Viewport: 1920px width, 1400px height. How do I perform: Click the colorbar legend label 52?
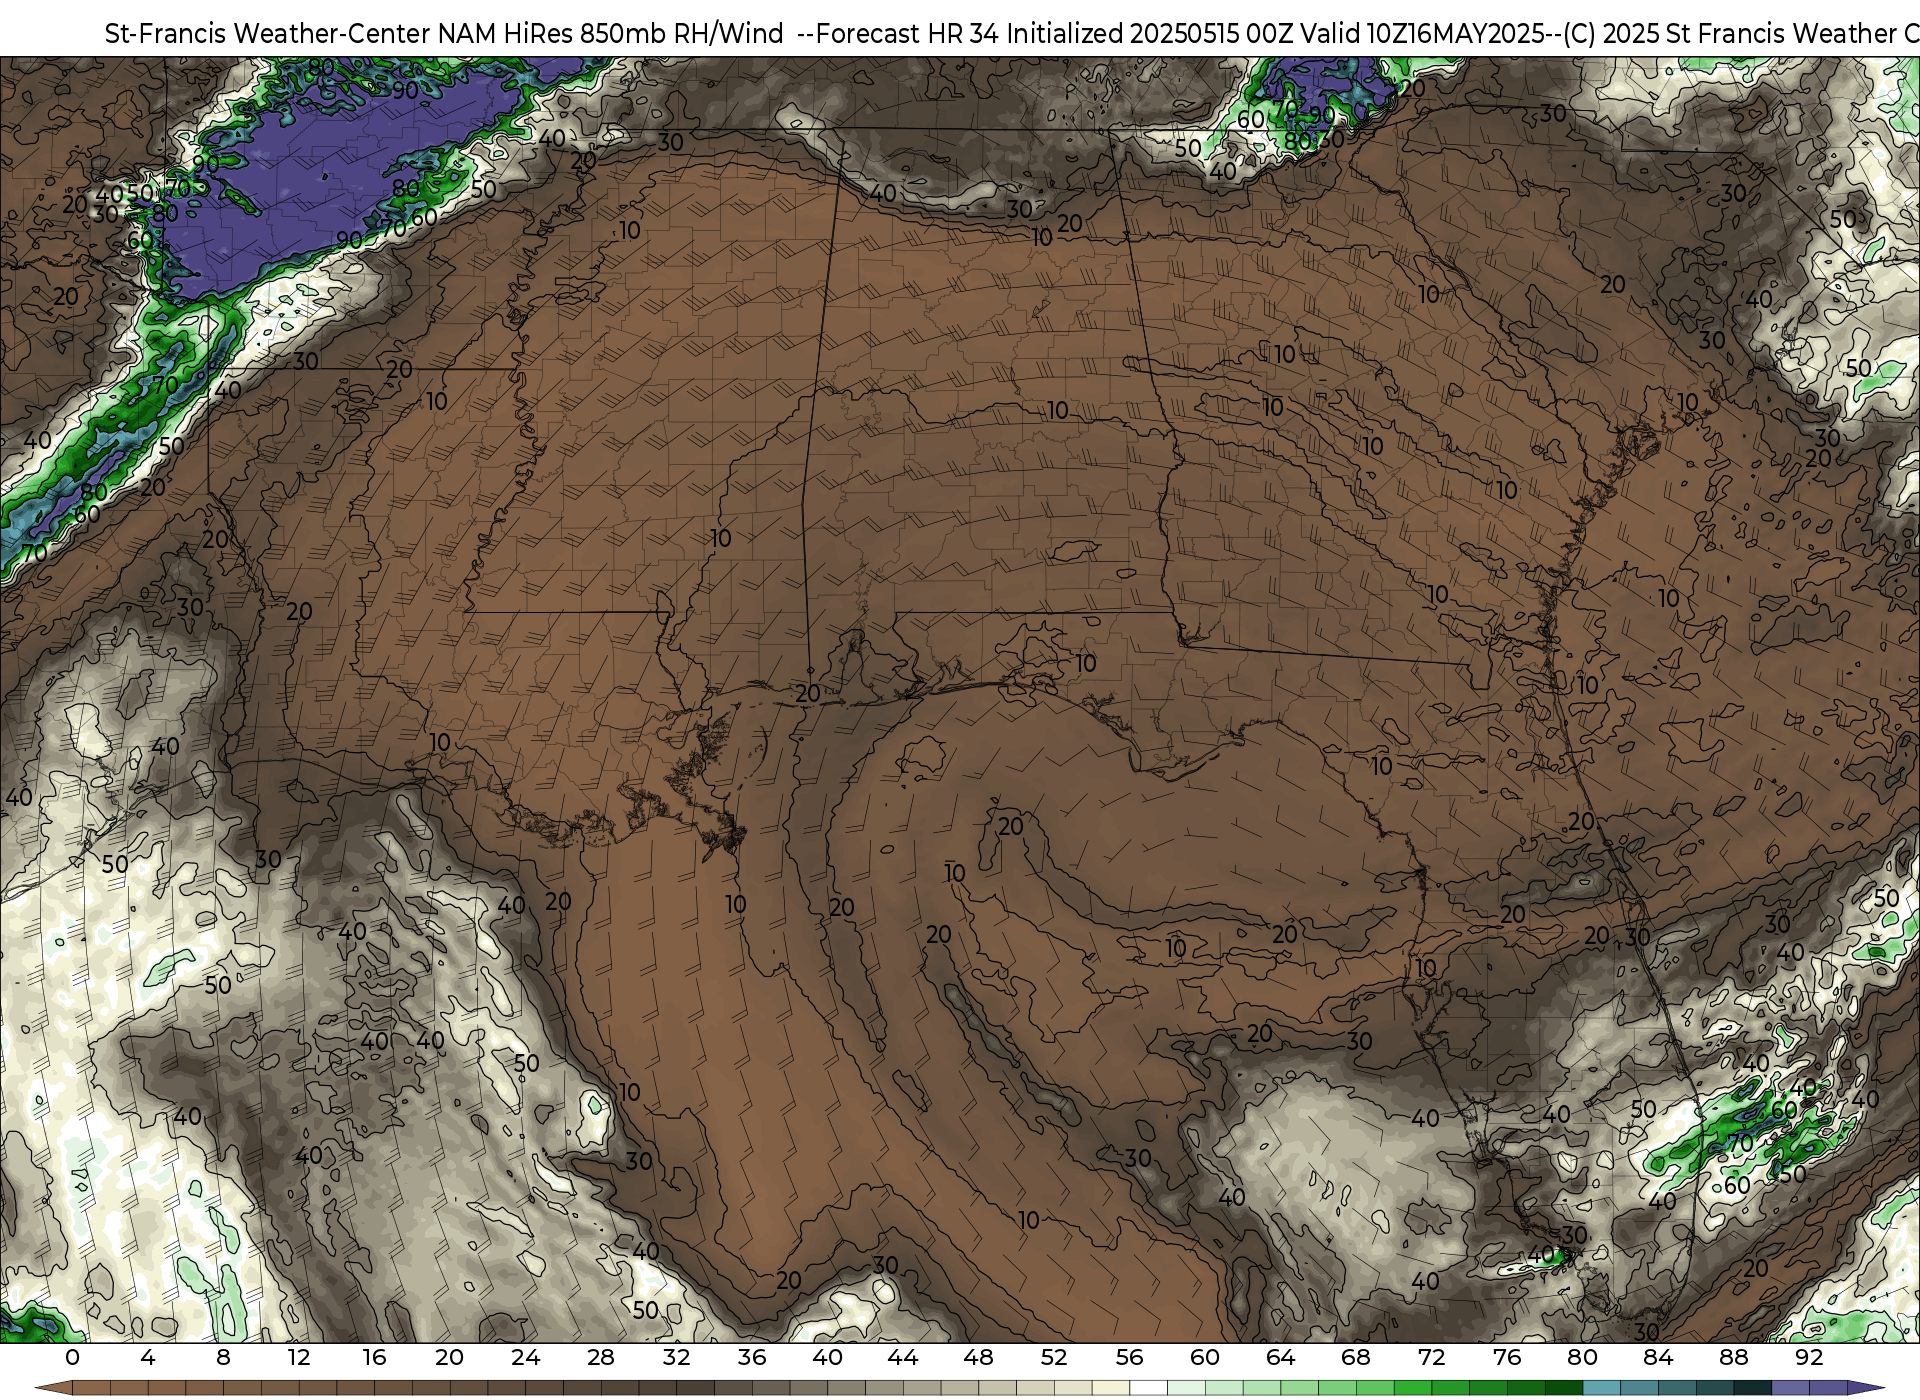point(1054,1358)
